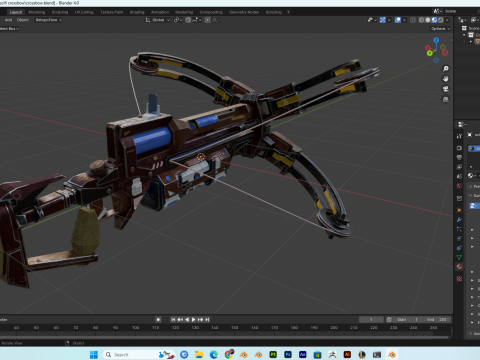Play the animation in reverse
Screen dimensions: 480x360
pos(187,319)
